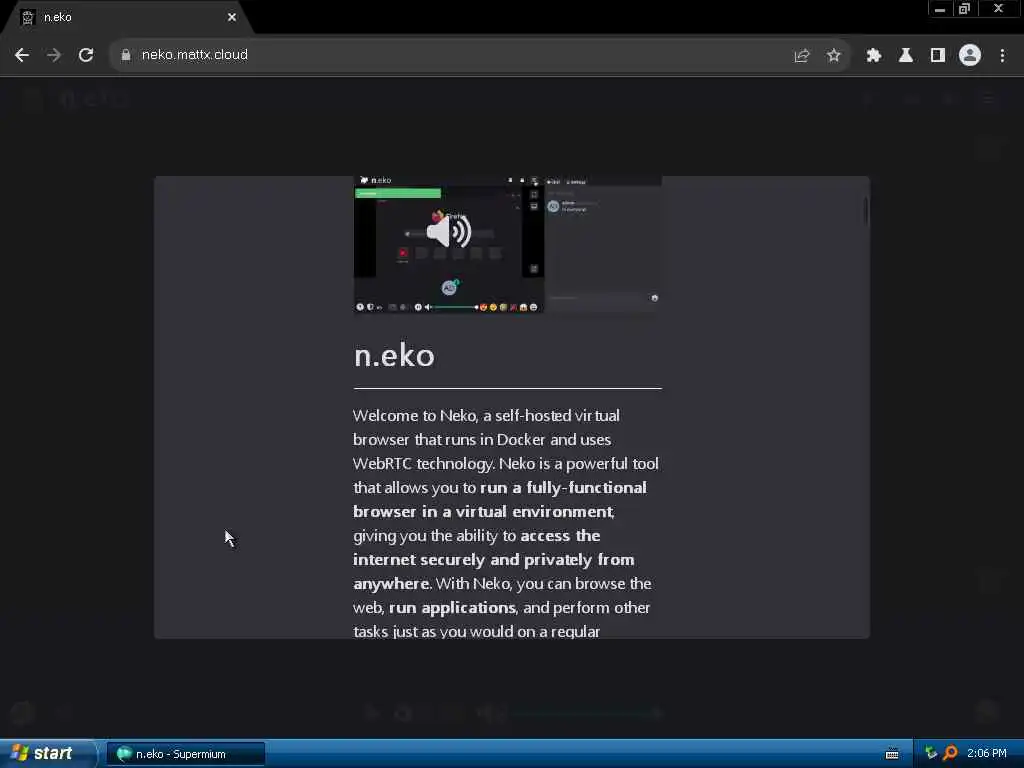Toggle the browser side panel
This screenshot has width=1024, height=768.
point(938,56)
